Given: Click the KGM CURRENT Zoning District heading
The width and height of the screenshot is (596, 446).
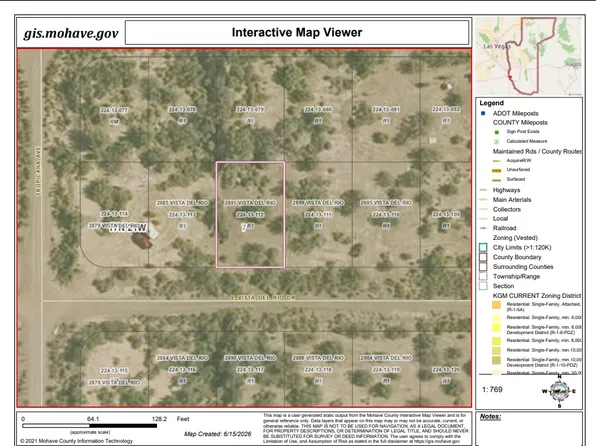Looking at the screenshot, I should pos(537,296).
